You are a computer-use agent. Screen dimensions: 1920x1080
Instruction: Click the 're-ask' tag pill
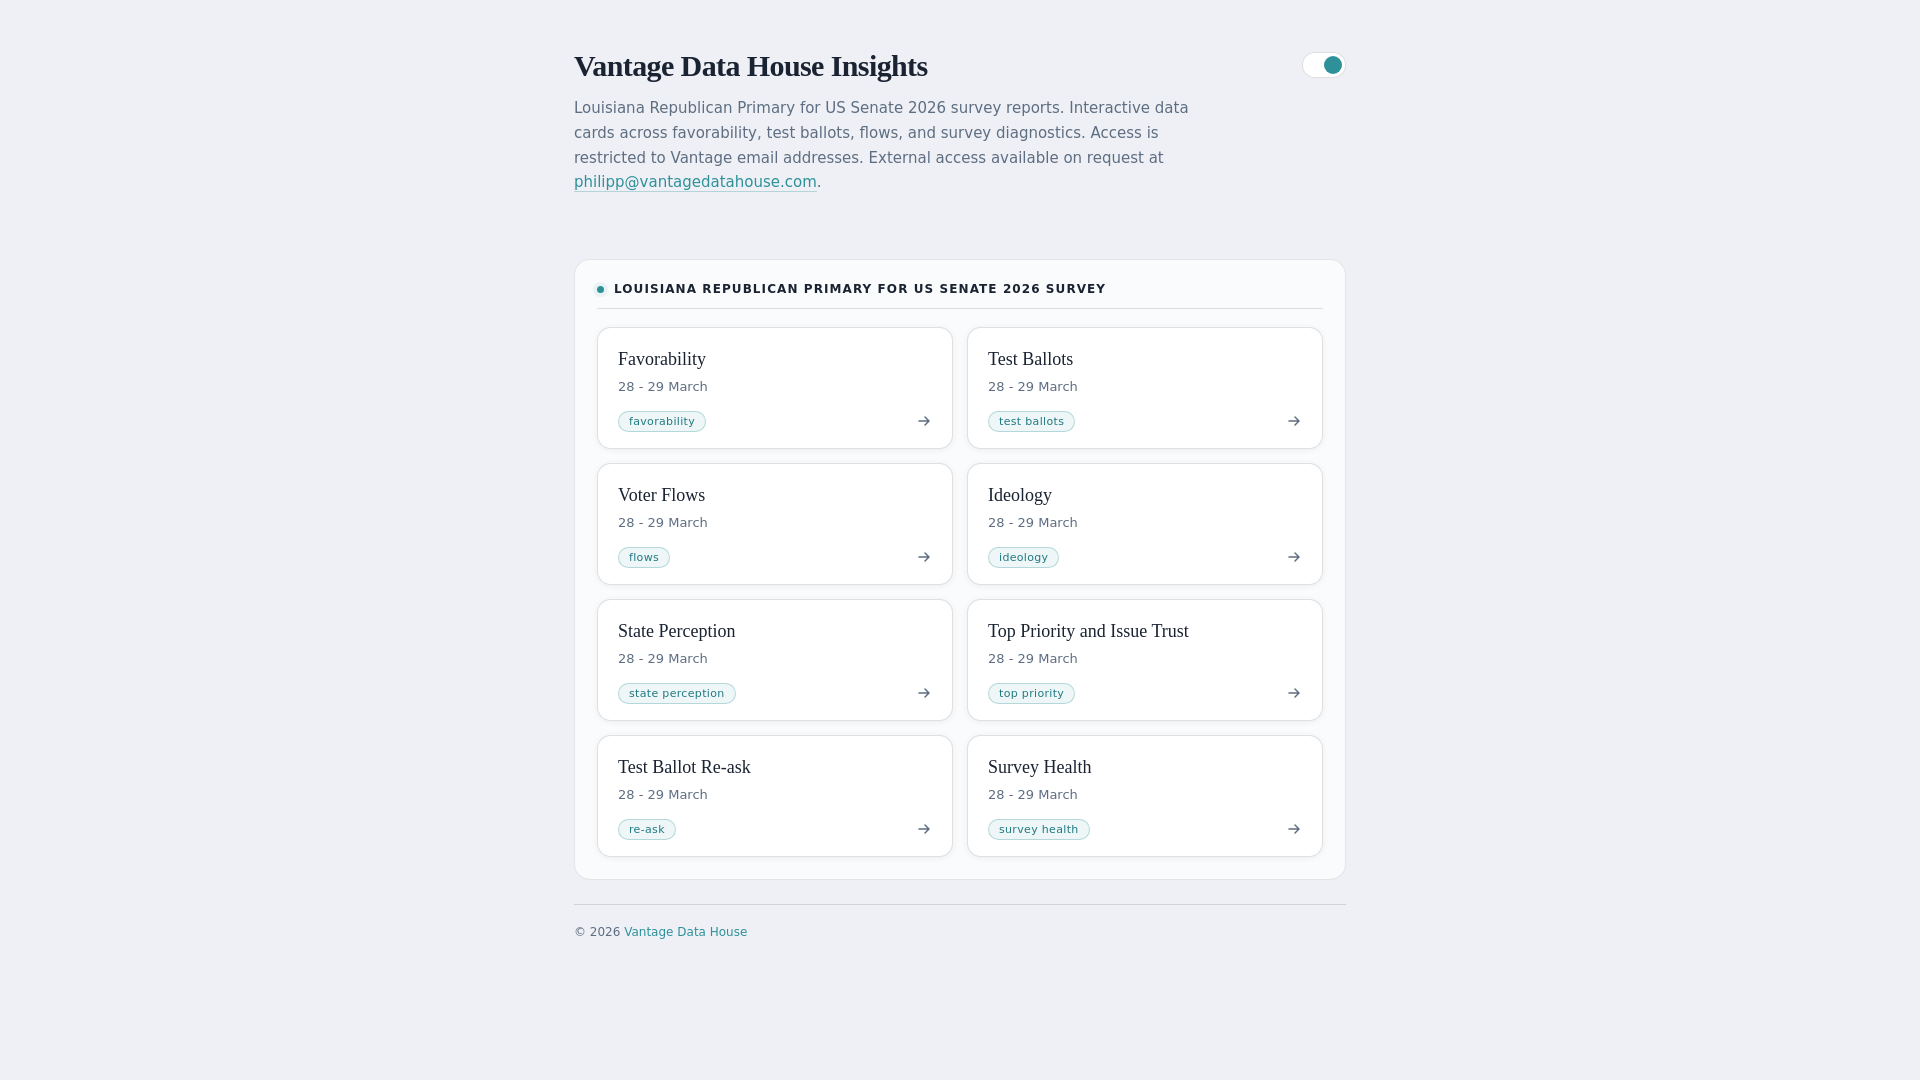pyautogui.click(x=646, y=830)
